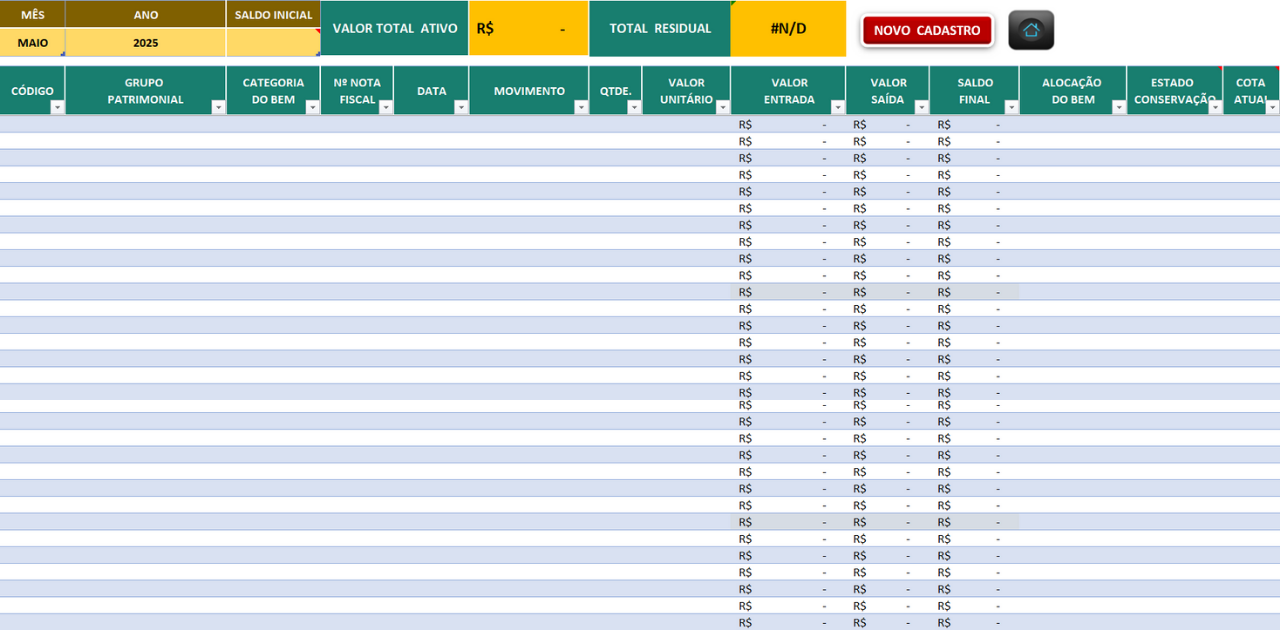Open the MOVIMENTO column filter dropdown
The image size is (1280, 630).
(581, 107)
